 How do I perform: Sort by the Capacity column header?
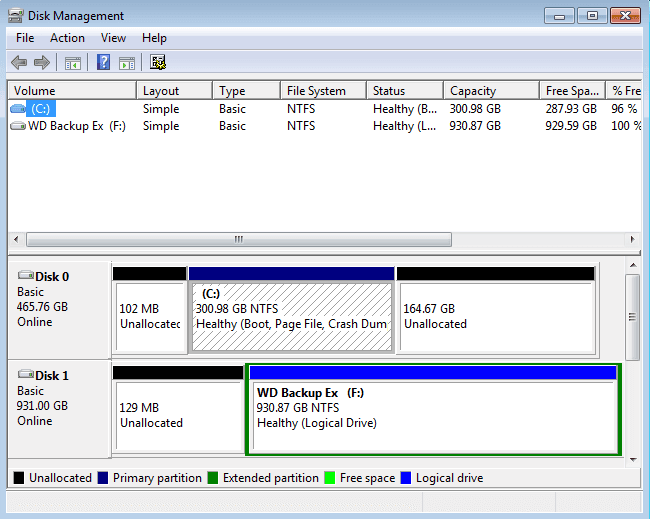pyautogui.click(x=473, y=91)
